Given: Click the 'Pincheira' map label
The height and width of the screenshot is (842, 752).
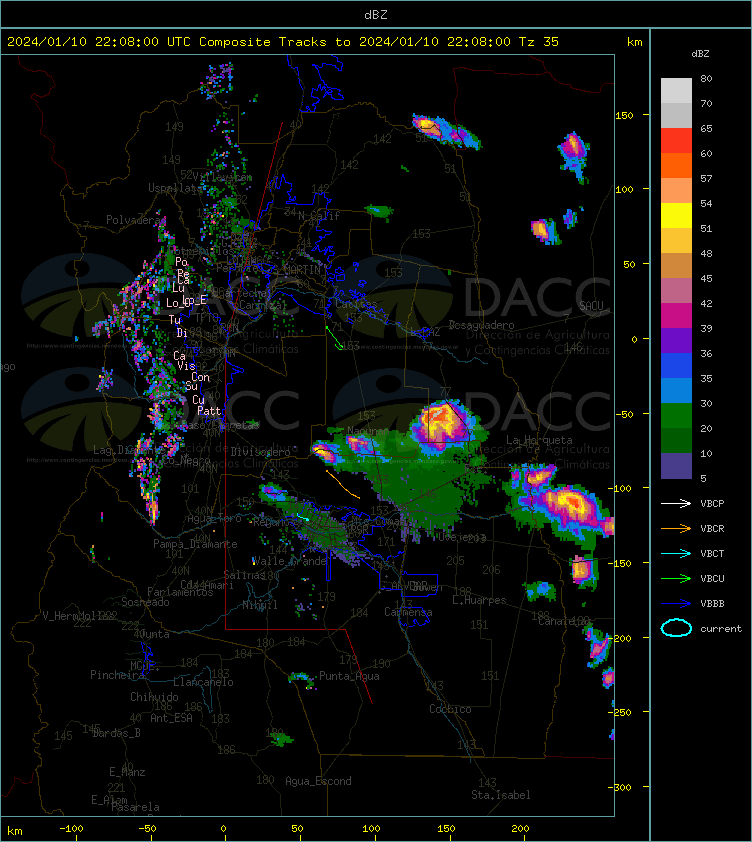Looking at the screenshot, I should (117, 674).
